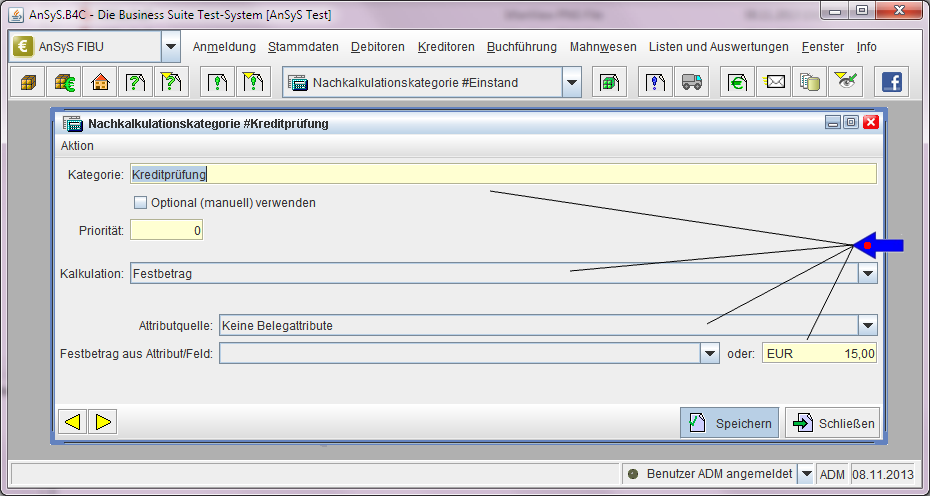Click the Speichern button
The image size is (930, 496).
tap(730, 423)
